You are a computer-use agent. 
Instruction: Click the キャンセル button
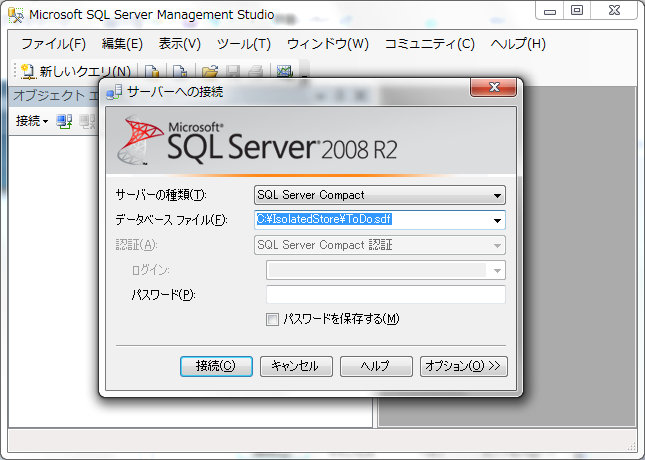(x=296, y=366)
